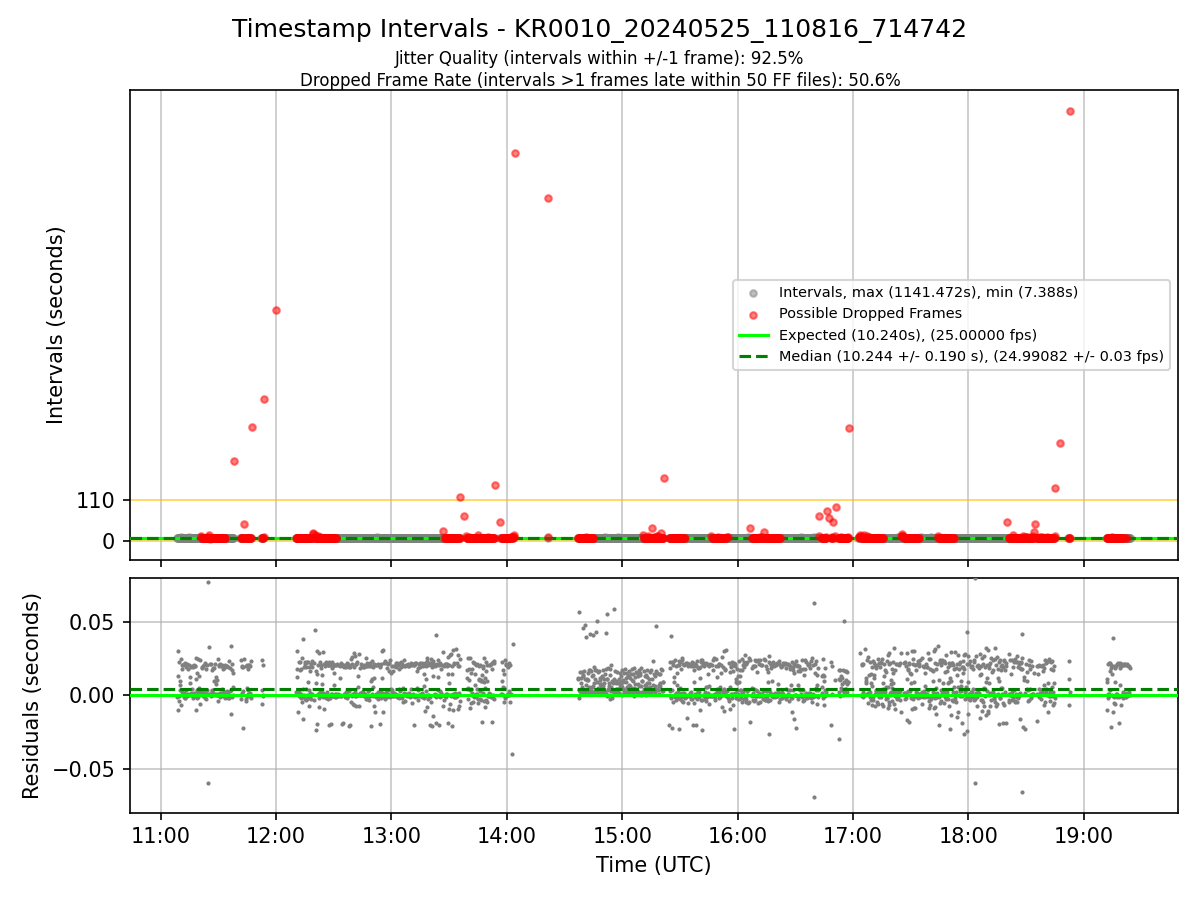This screenshot has height=900, width=1200.
Task: Click the solid green line sample in the legend
Action: click(754, 335)
